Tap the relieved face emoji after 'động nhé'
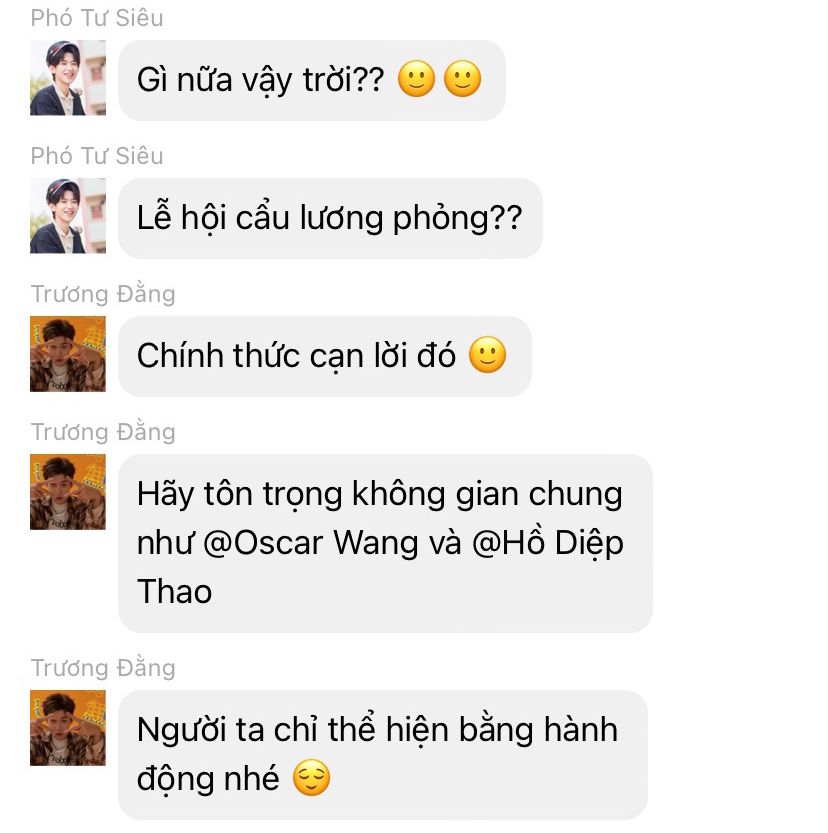 pyautogui.click(x=312, y=778)
